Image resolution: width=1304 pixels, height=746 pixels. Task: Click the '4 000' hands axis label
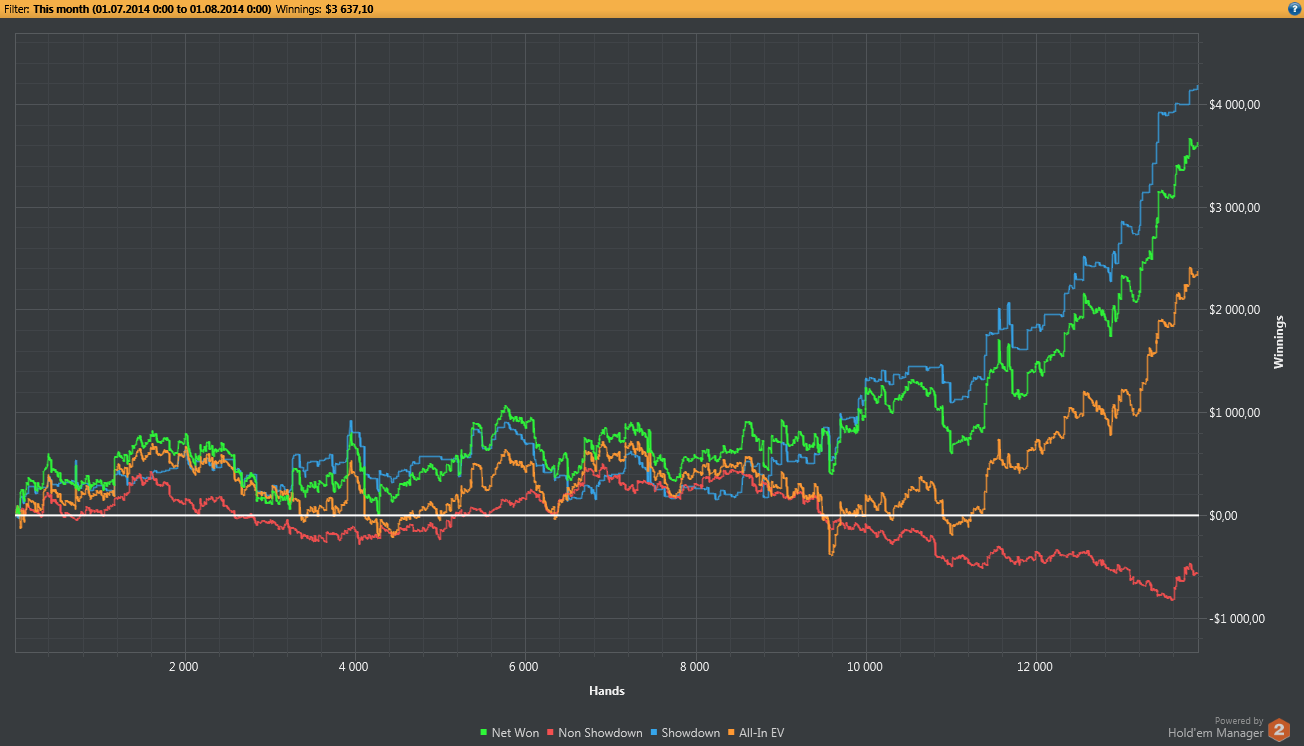point(354,666)
